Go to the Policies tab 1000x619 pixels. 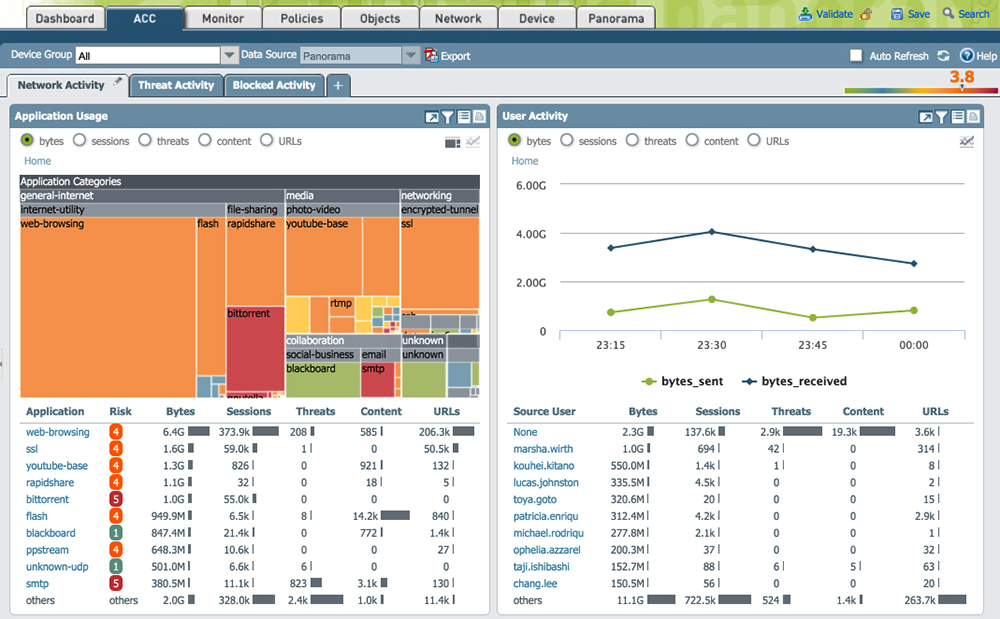pyautogui.click(x=302, y=18)
